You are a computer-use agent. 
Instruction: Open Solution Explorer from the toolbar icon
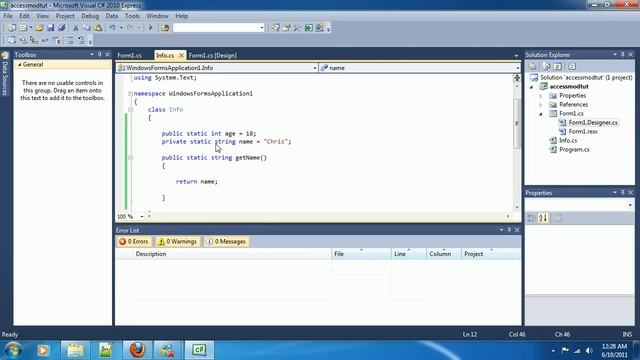276,28
